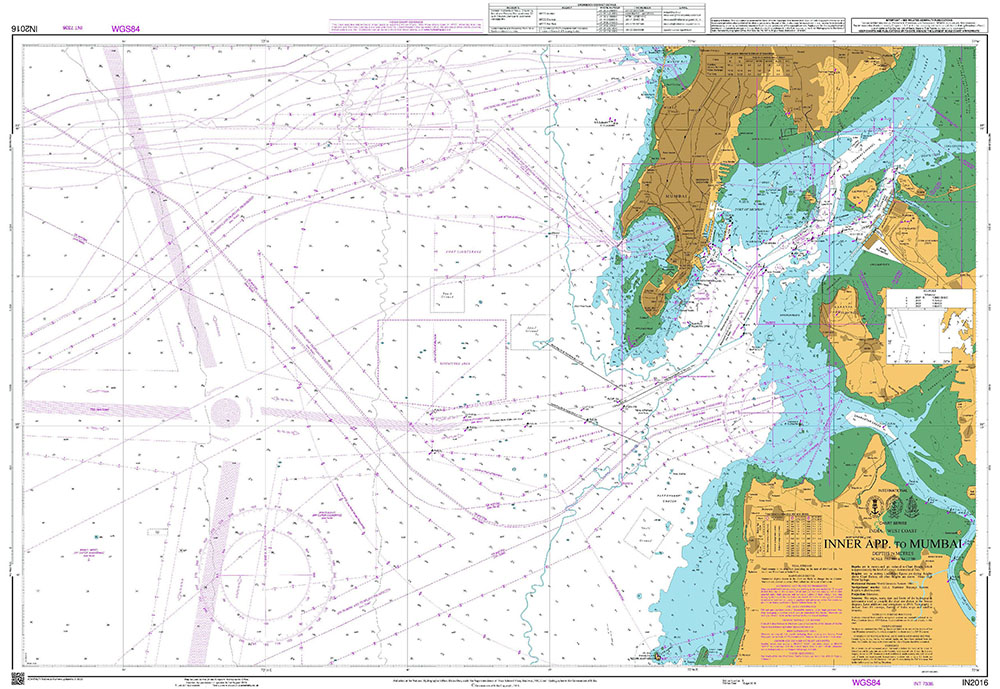Click the QR code in the bottom-left corner
This screenshot has height=689, width=1000.
17,678
